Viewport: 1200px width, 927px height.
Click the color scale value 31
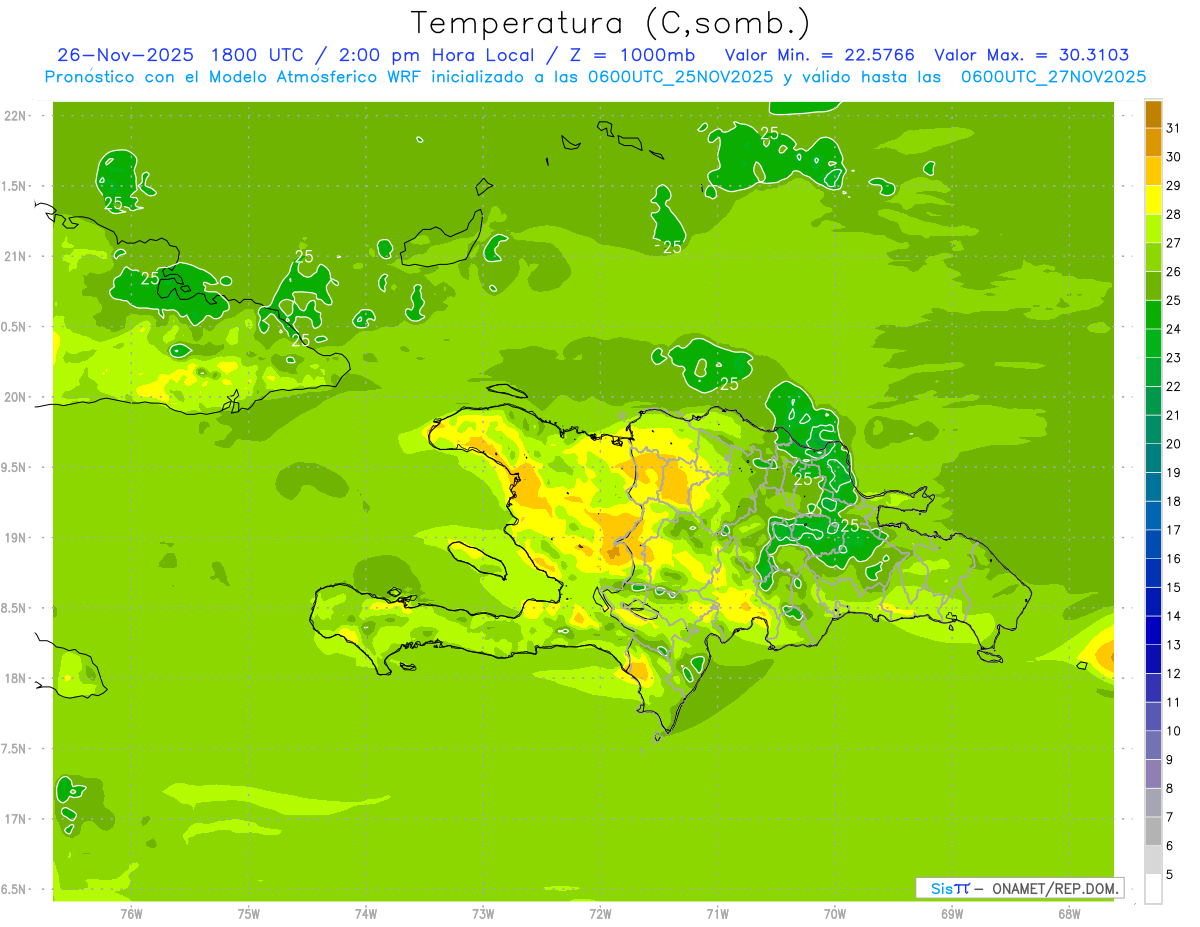point(1174,128)
